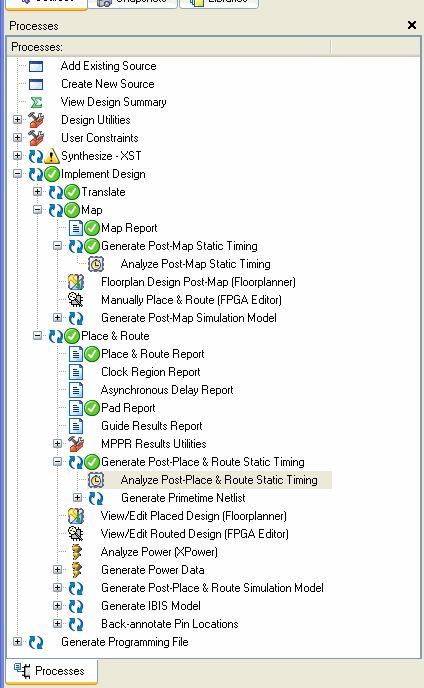Close the Processes panel

pyautogui.click(x=412, y=25)
